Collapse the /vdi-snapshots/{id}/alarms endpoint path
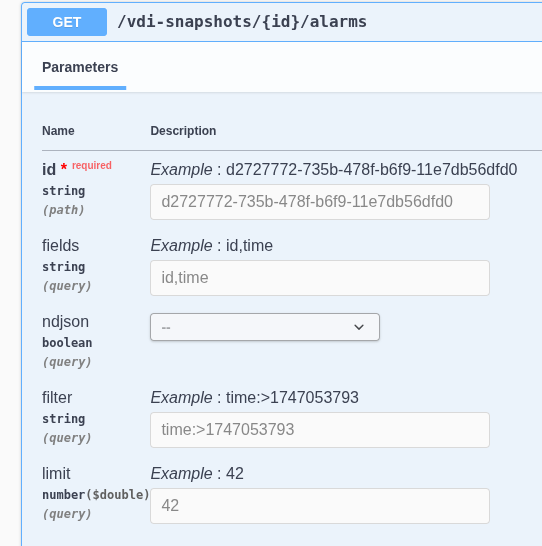Screen dimensions: 542x546 [242, 22]
